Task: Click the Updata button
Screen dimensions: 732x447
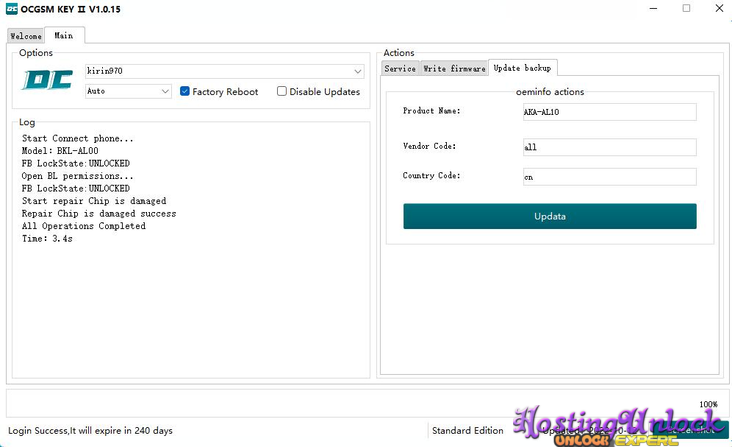Action: pos(549,216)
